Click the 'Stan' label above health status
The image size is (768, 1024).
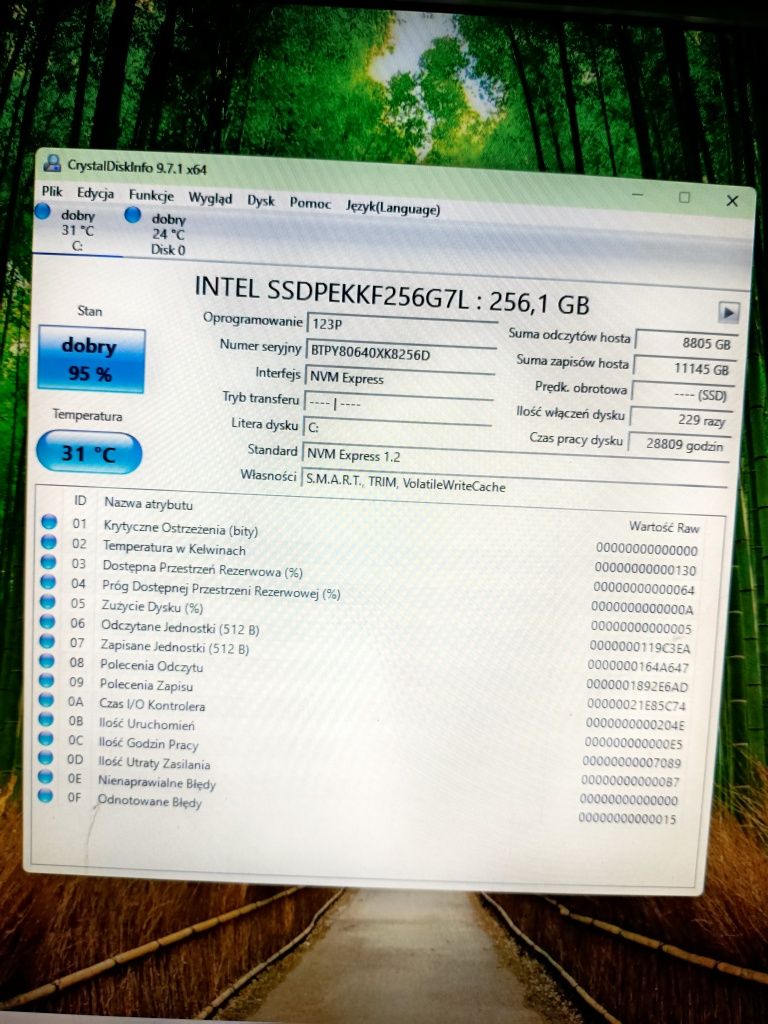coord(89,311)
